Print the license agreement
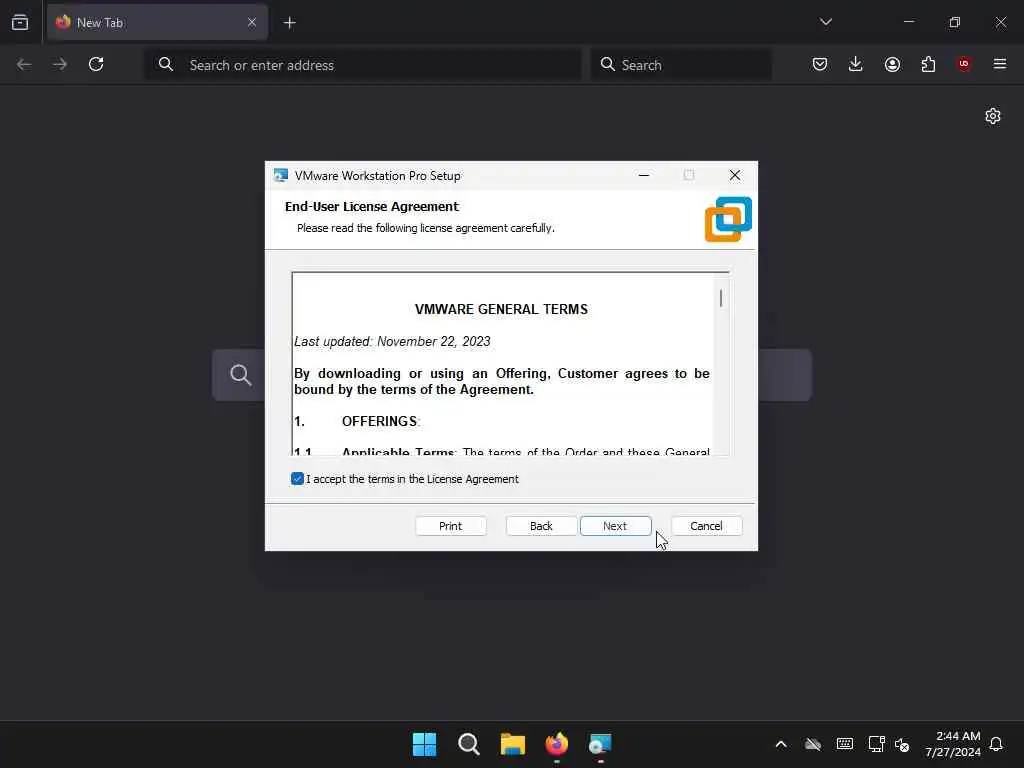The width and height of the screenshot is (1024, 768). pos(451,526)
